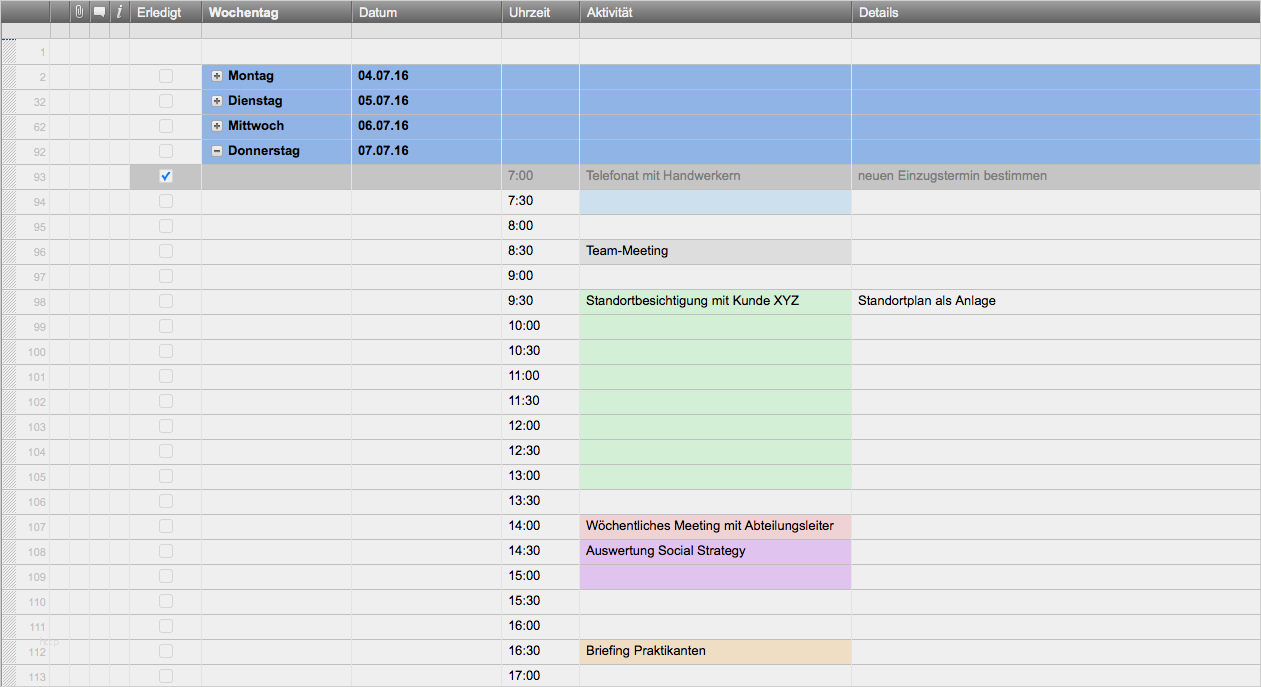Check Erledigt box in Donnerstag row
The height and width of the screenshot is (687, 1261).
click(x=166, y=151)
